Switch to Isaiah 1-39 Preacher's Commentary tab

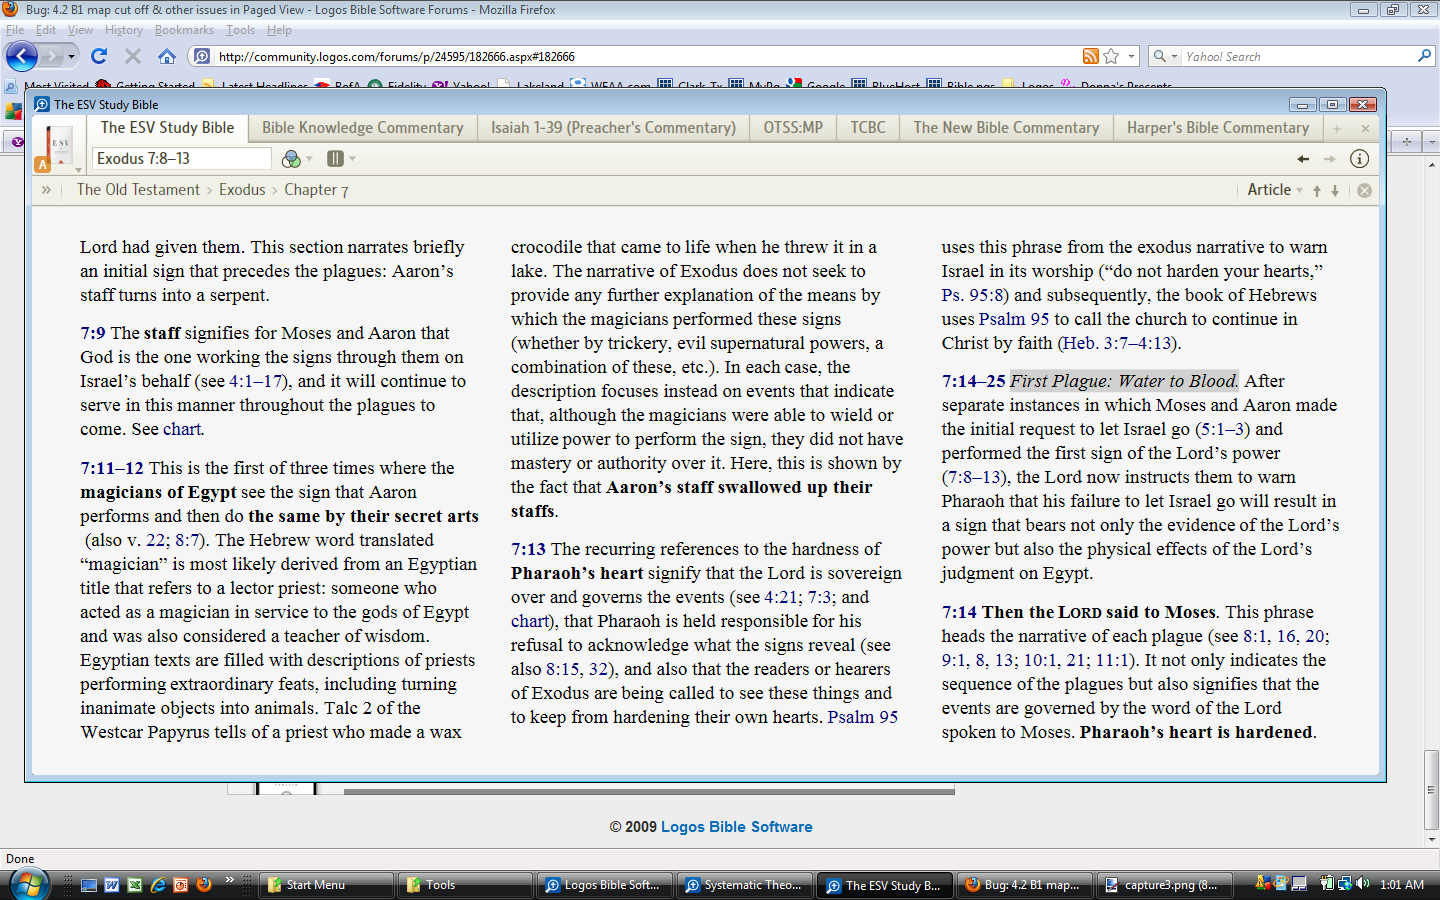tap(613, 128)
